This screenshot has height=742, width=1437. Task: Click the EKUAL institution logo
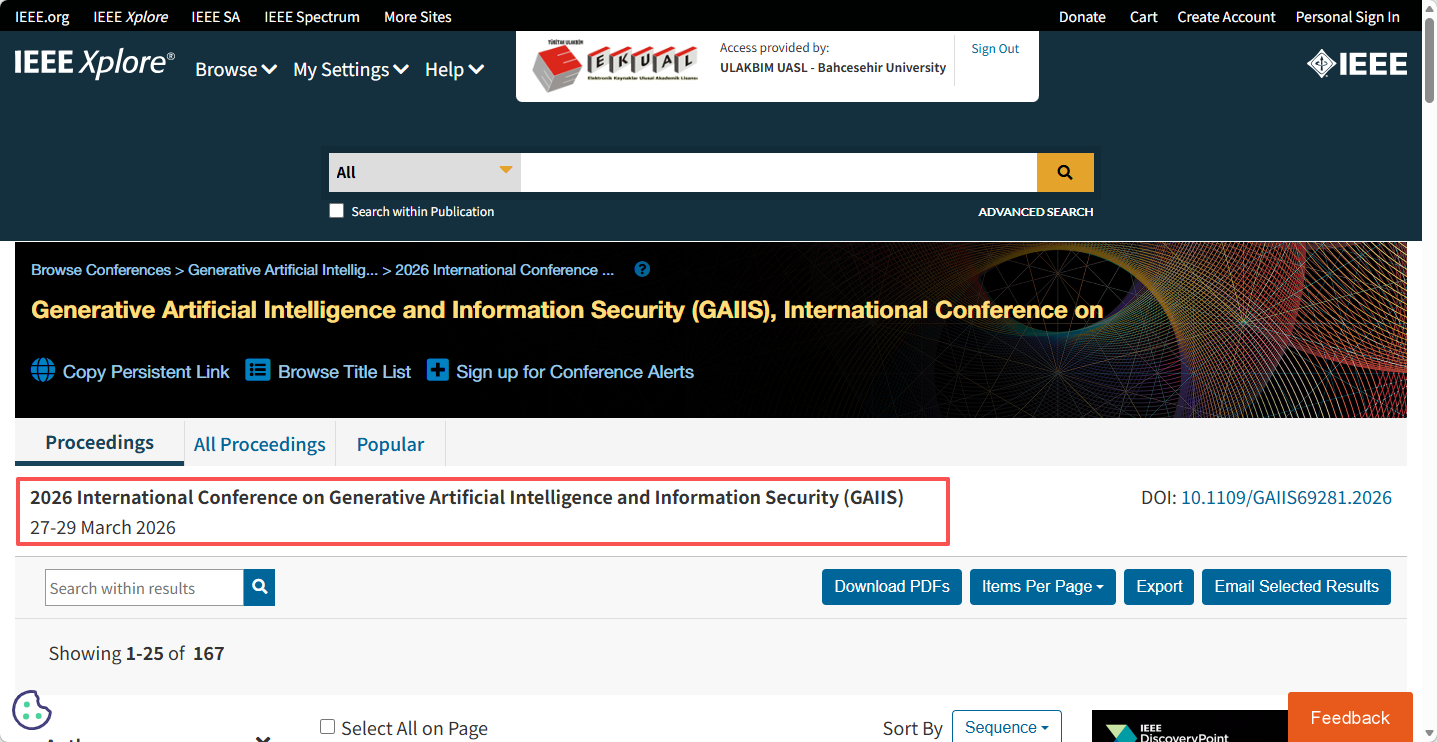pyautogui.click(x=614, y=66)
